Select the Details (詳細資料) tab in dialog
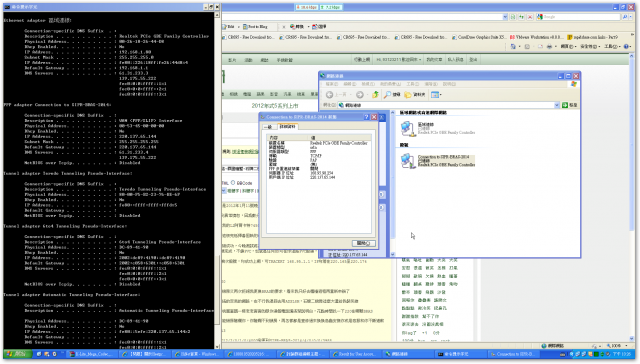The width and height of the screenshot is (640, 364). tap(287, 127)
